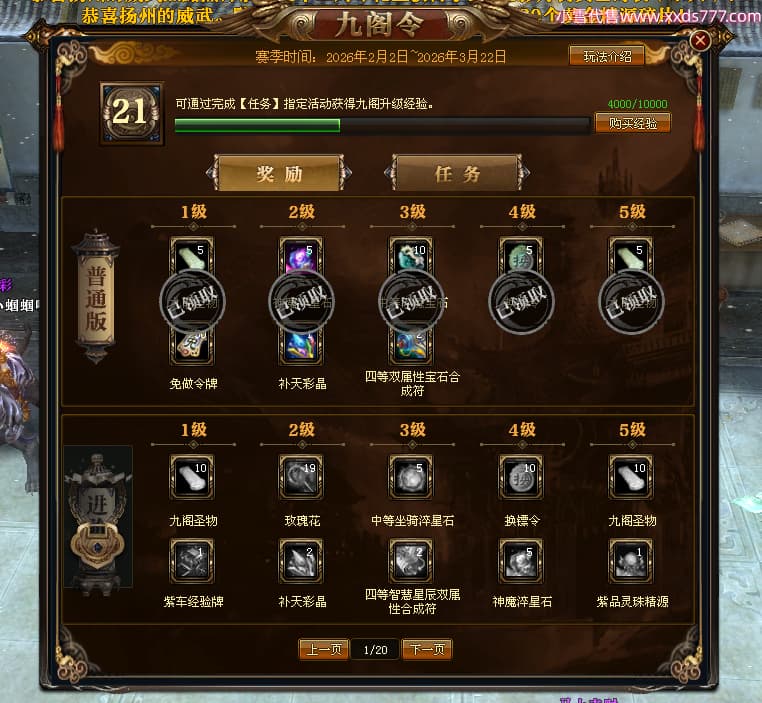Click the 紫品灵珠精源 item icon

[631, 561]
